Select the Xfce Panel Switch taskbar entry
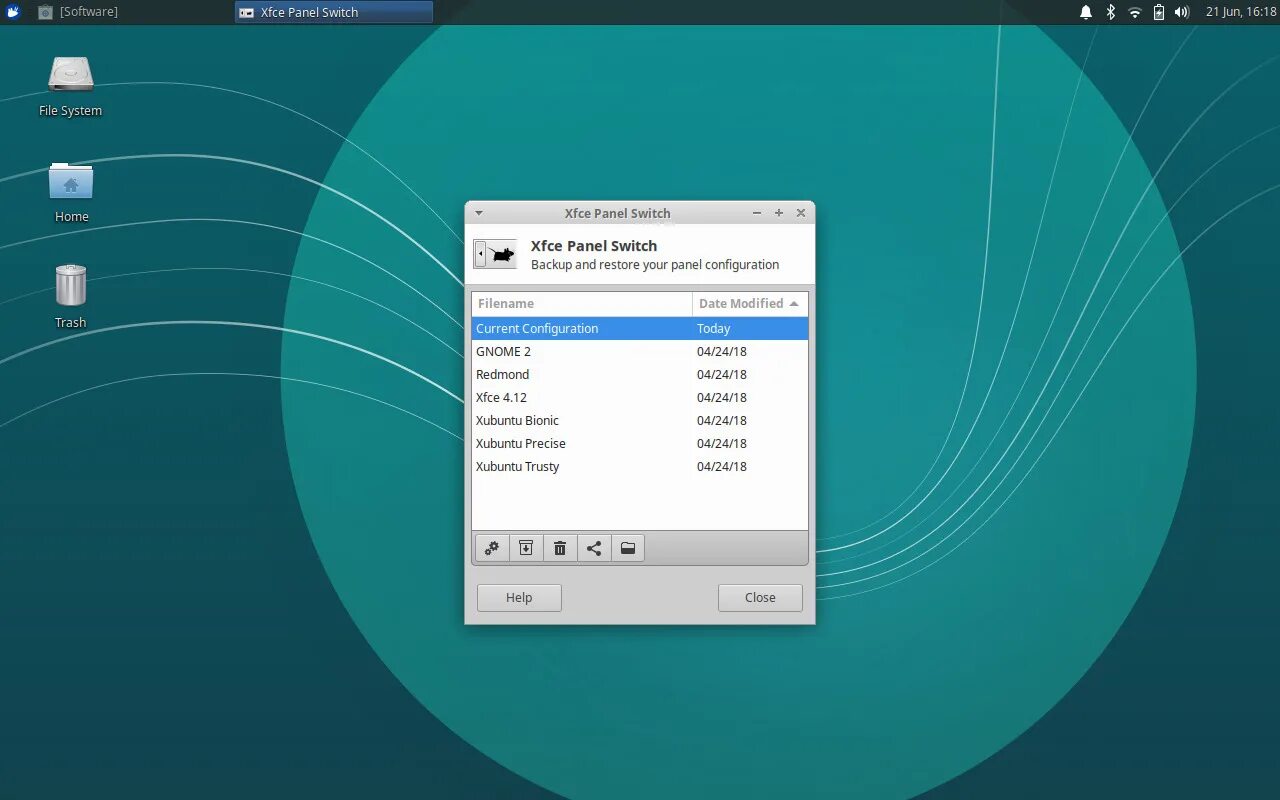Viewport: 1280px width, 800px height. pos(333,12)
